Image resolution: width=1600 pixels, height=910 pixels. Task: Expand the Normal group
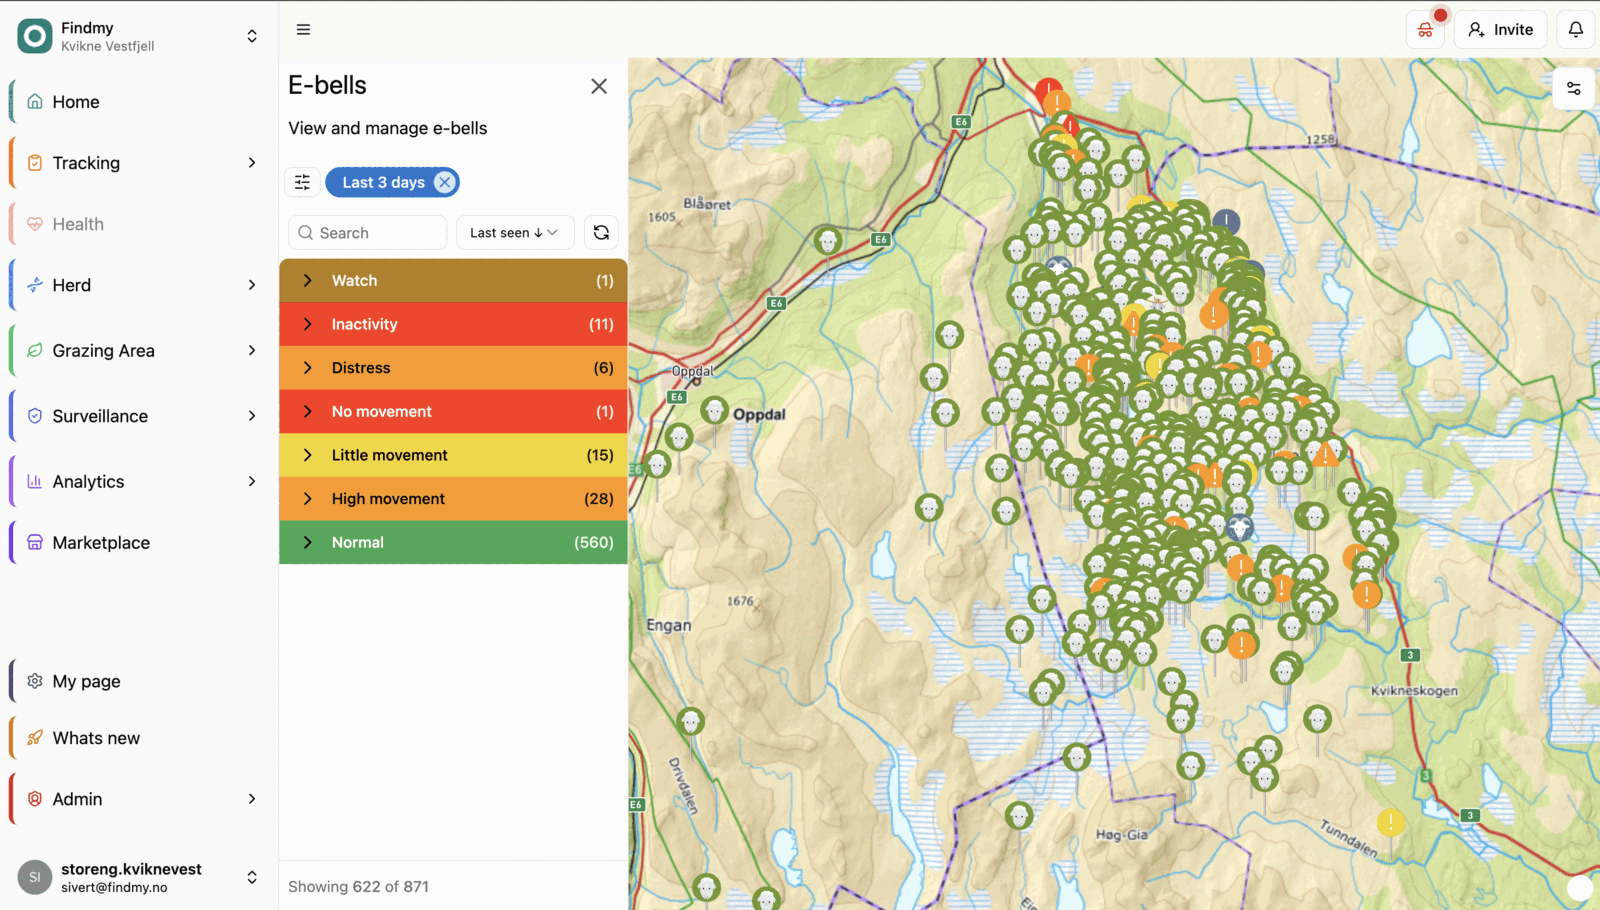click(453, 542)
